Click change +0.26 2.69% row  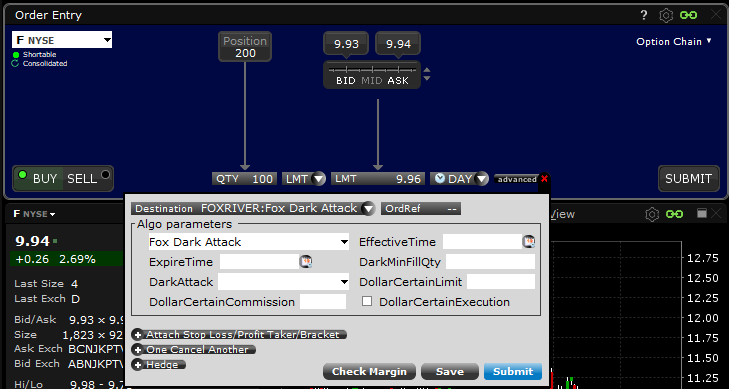coord(67,259)
